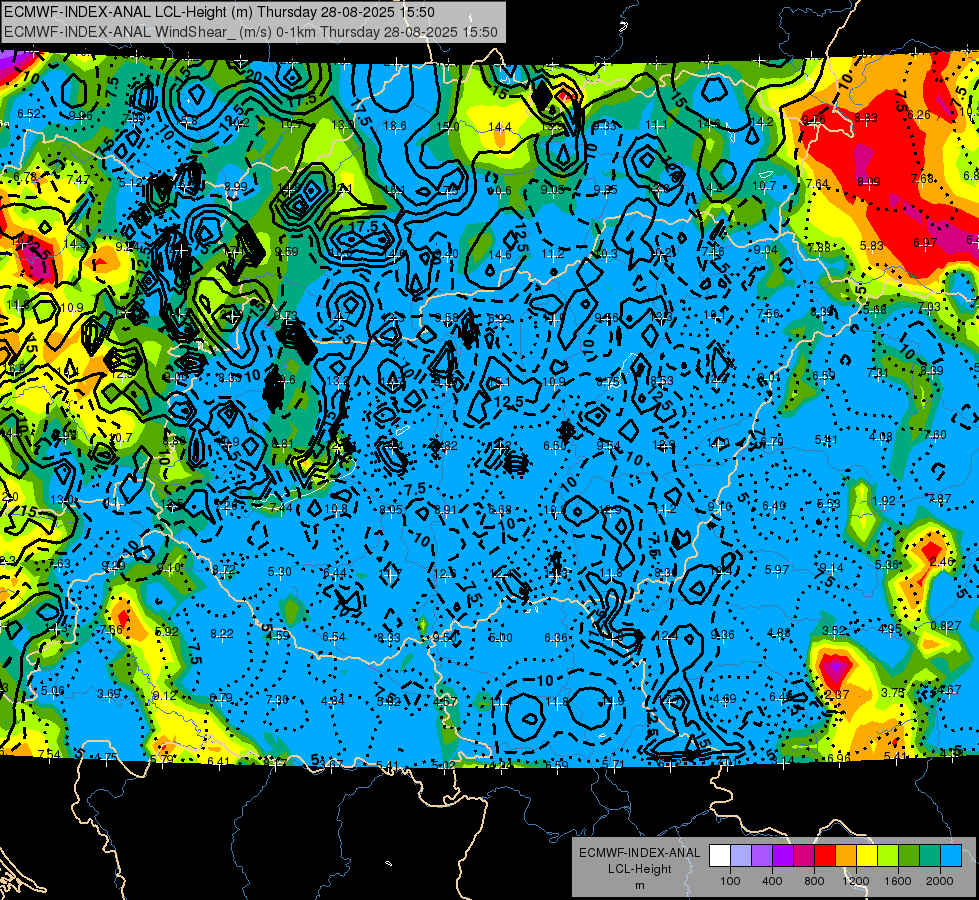
Task: Click the 6.50 wind shear value
Action: 554,445
